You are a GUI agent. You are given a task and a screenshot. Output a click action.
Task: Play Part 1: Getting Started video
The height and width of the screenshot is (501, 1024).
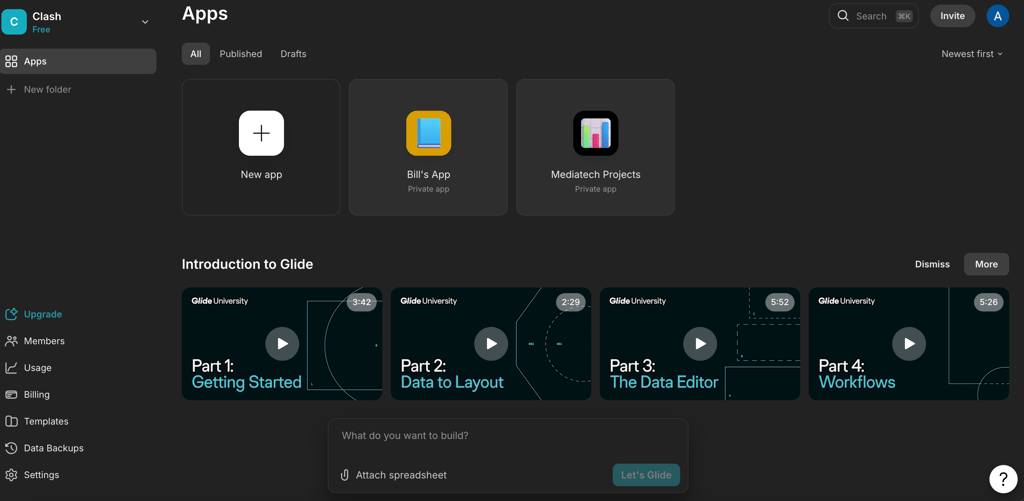click(282, 344)
